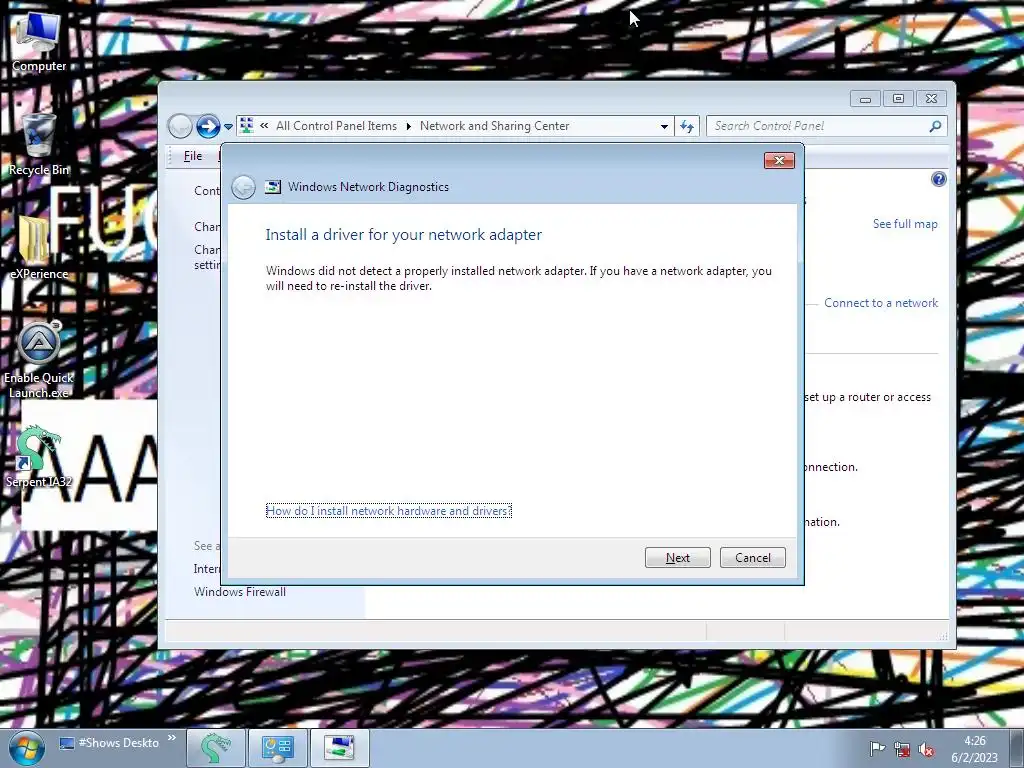Click the Control Panel back arrow
Screen dimensions: 1024x768
(180, 126)
